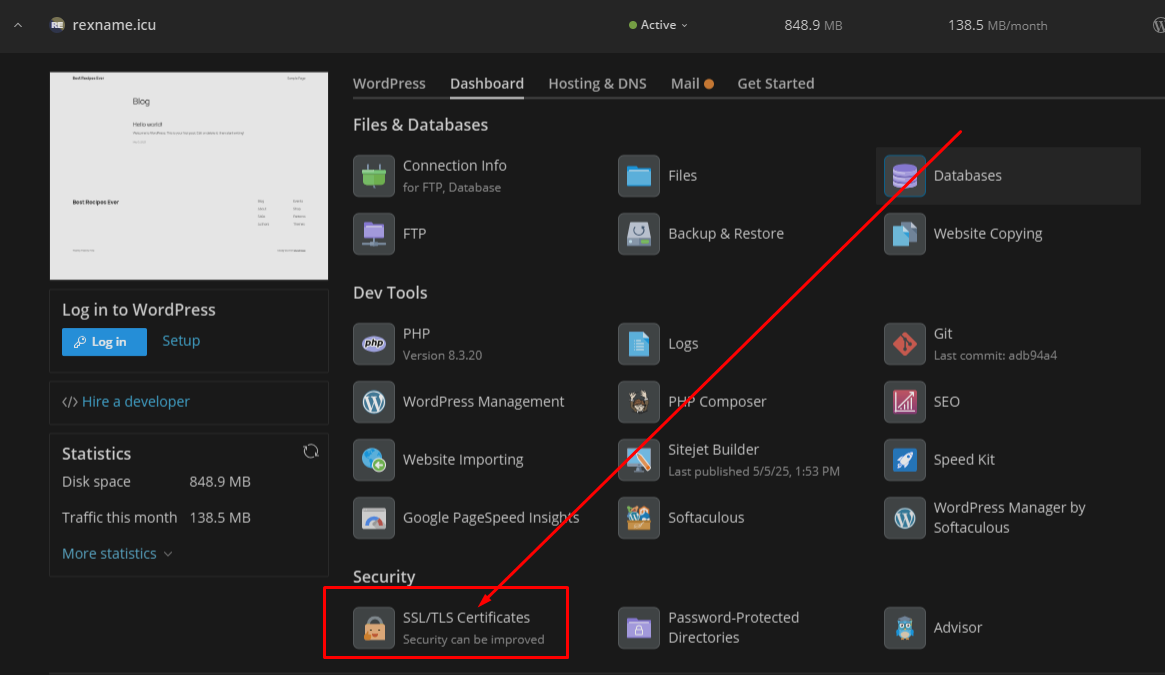
Task: Switch to the WordPress tab
Action: point(389,83)
